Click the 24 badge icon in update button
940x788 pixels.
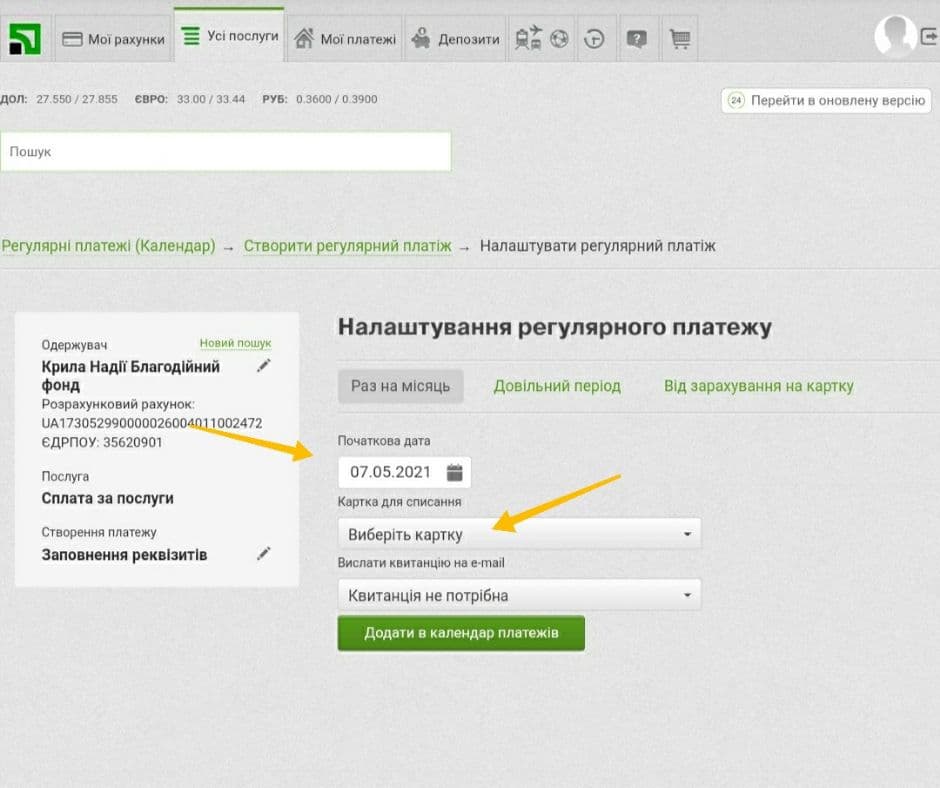tap(736, 100)
